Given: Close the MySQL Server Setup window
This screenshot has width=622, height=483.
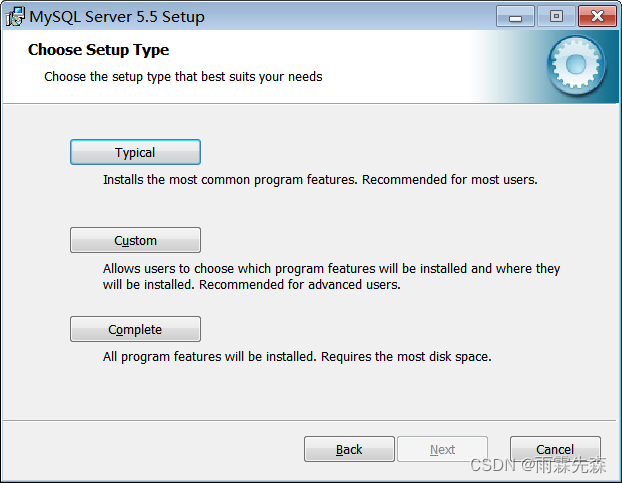Looking at the screenshot, I should (x=597, y=17).
